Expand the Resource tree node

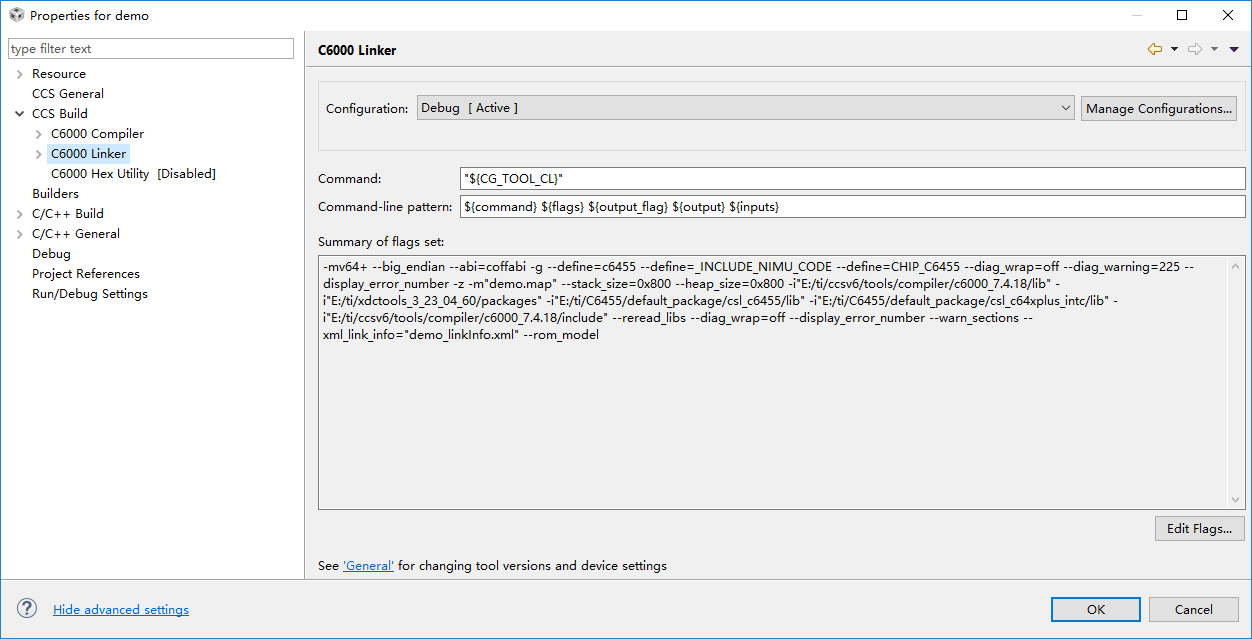pyautogui.click(x=20, y=74)
